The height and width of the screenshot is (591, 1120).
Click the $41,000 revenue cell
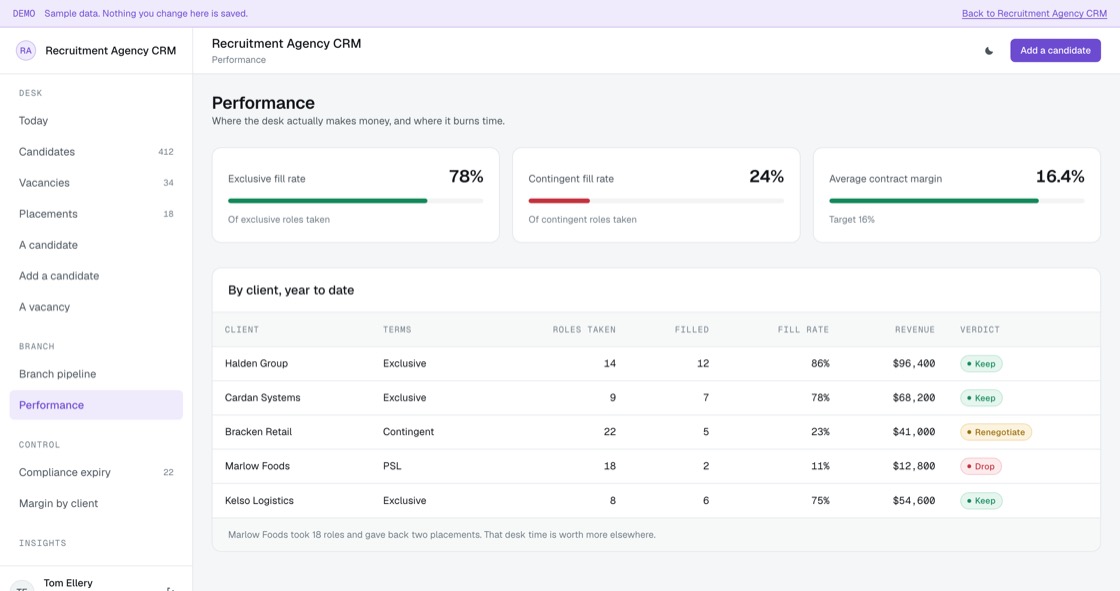tap(914, 432)
